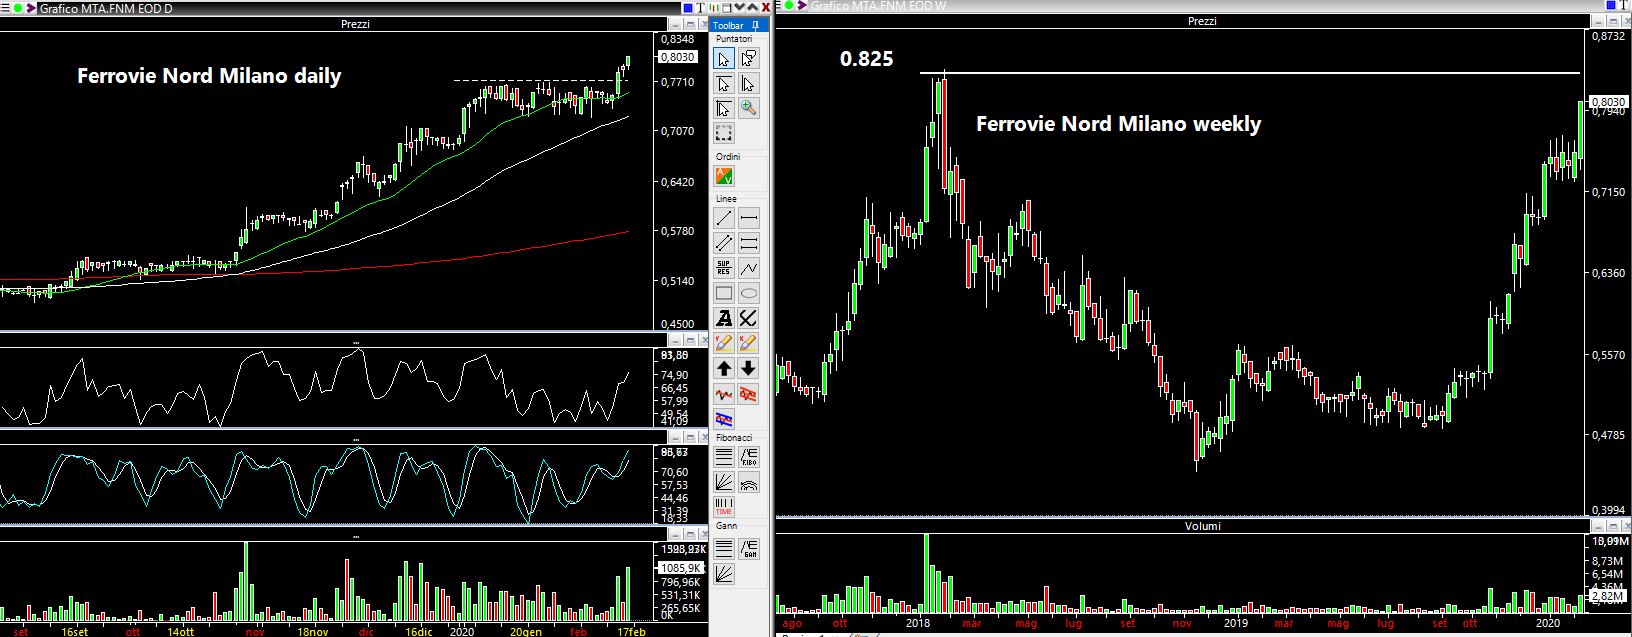Click the candlestick chart type icon in daily title bar
The height and width of the screenshot is (637, 1632).
pyautogui.click(x=714, y=7)
